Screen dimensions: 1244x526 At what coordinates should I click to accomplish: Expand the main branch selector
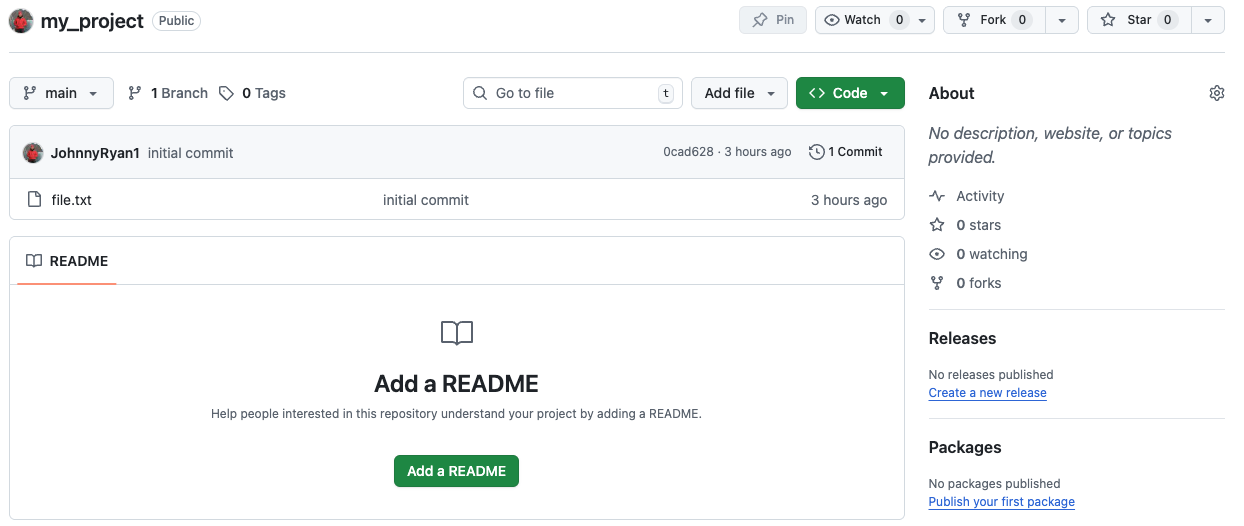tap(61, 93)
